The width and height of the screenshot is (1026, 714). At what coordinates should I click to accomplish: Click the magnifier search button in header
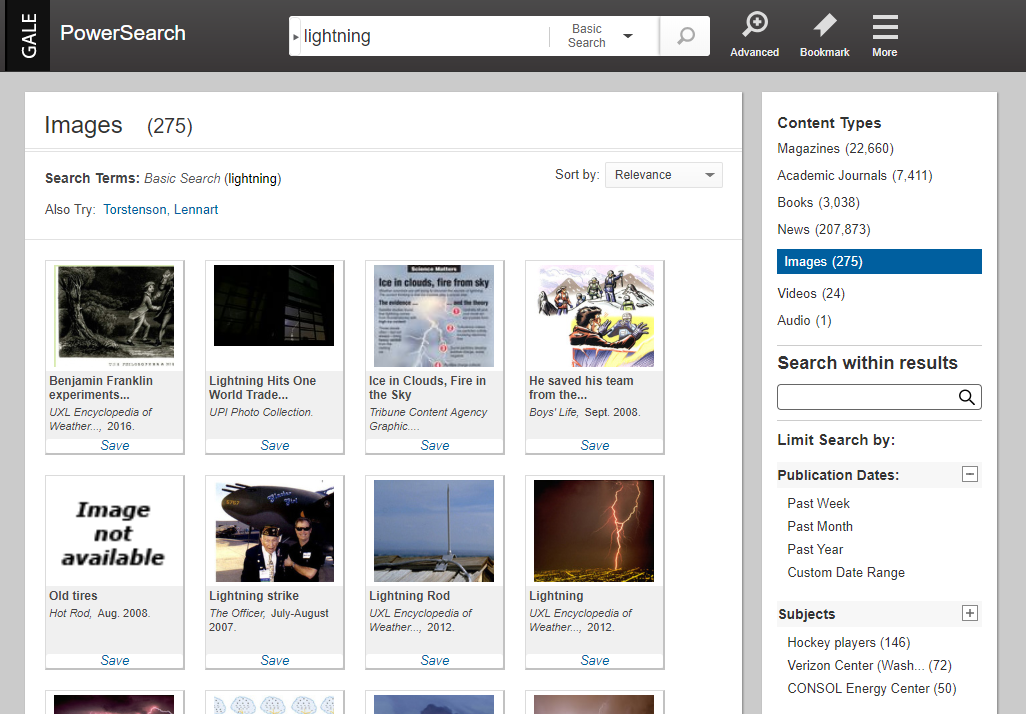click(x=685, y=36)
